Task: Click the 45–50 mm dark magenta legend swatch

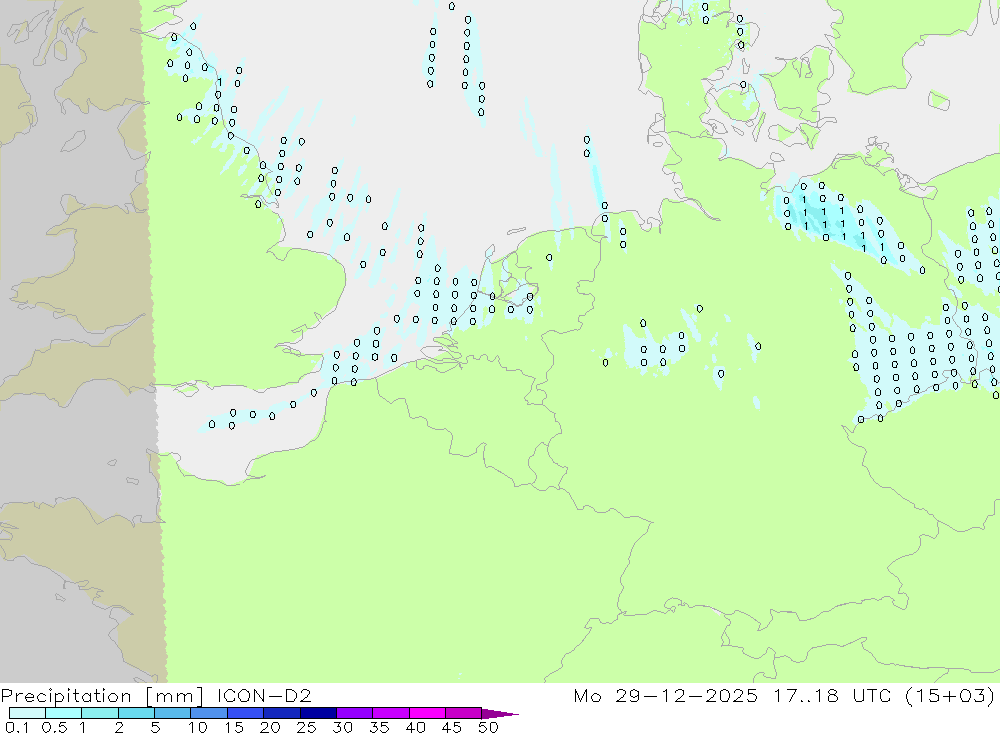Action: tap(464, 713)
